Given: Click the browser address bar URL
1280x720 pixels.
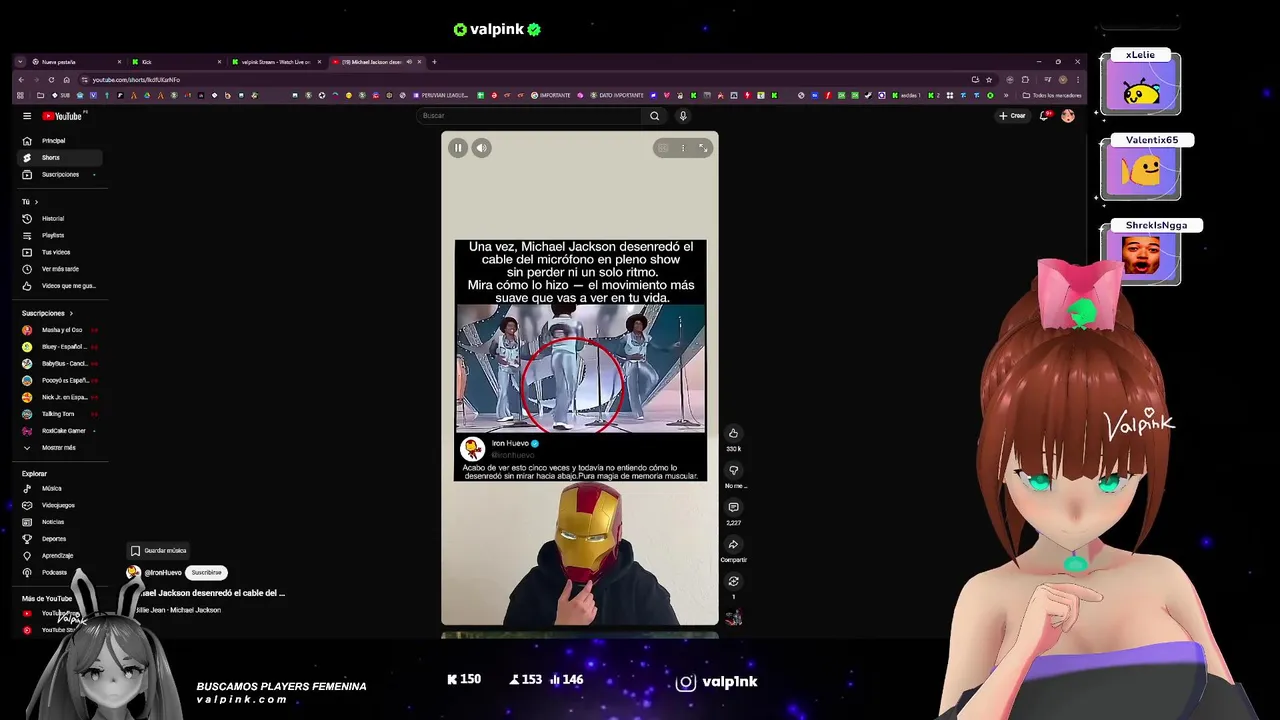Looking at the screenshot, I should 136,80.
